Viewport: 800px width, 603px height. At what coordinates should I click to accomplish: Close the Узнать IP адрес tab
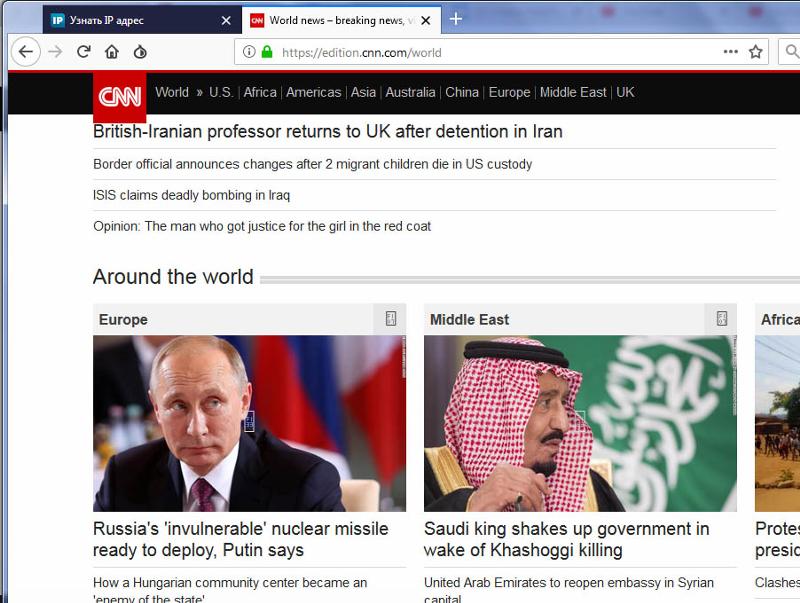pyautogui.click(x=226, y=20)
